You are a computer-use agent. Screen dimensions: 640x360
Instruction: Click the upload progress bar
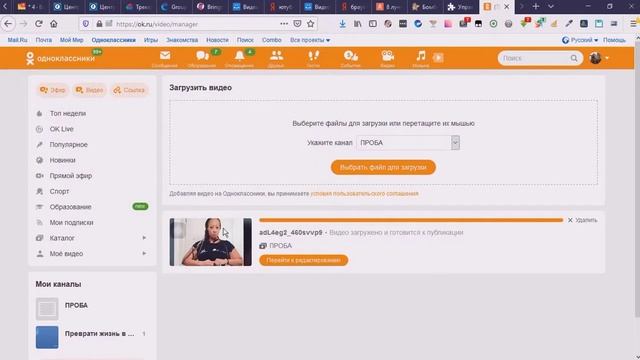(x=411, y=220)
